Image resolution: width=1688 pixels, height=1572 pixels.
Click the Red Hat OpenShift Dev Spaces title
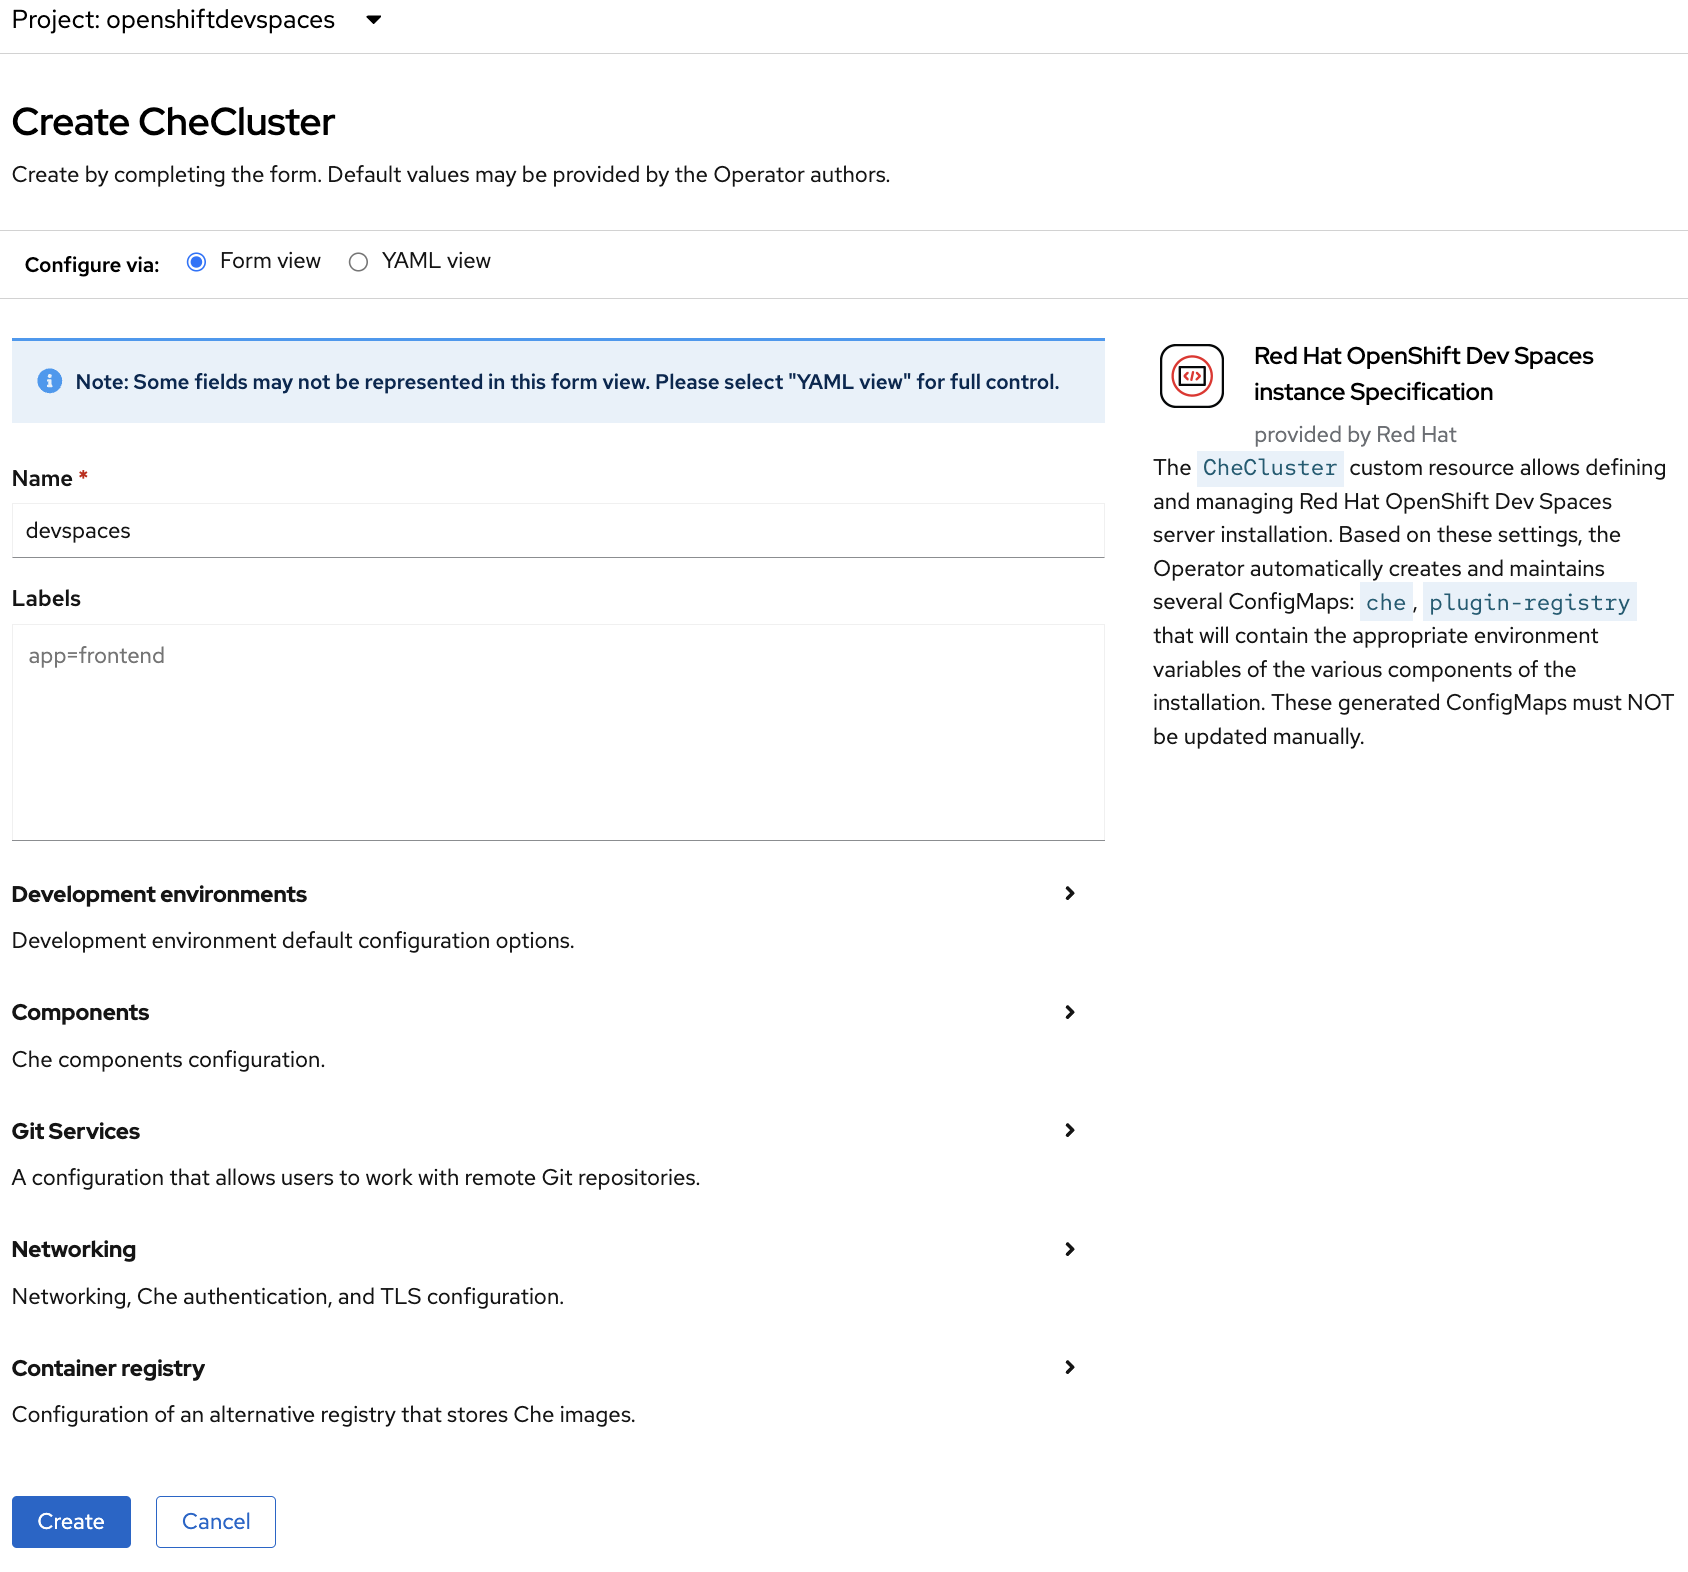(x=1424, y=374)
